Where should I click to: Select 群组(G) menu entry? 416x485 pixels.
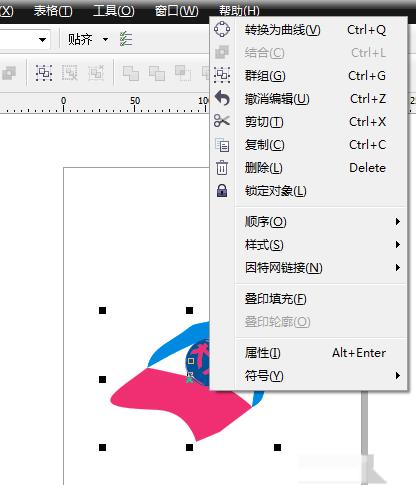(308, 76)
